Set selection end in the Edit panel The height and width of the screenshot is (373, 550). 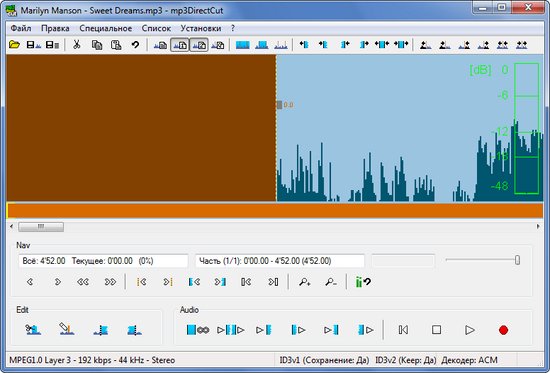(134, 330)
